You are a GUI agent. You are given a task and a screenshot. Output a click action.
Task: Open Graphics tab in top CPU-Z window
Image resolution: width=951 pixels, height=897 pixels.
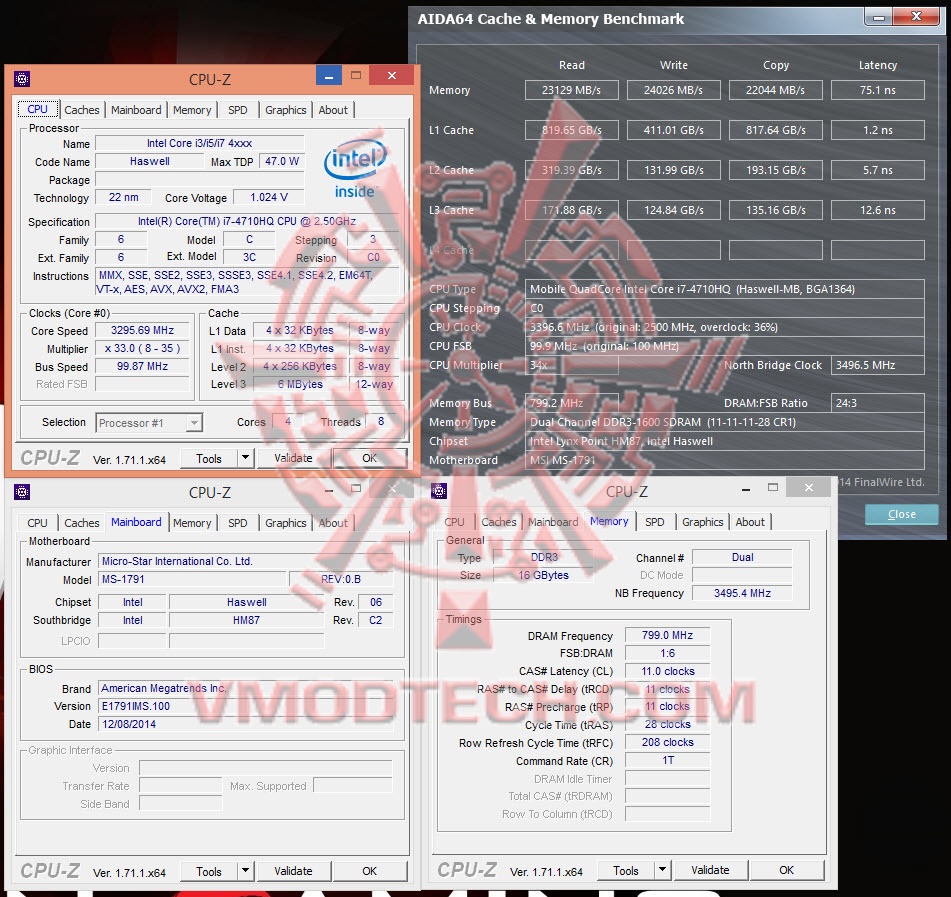(x=286, y=110)
